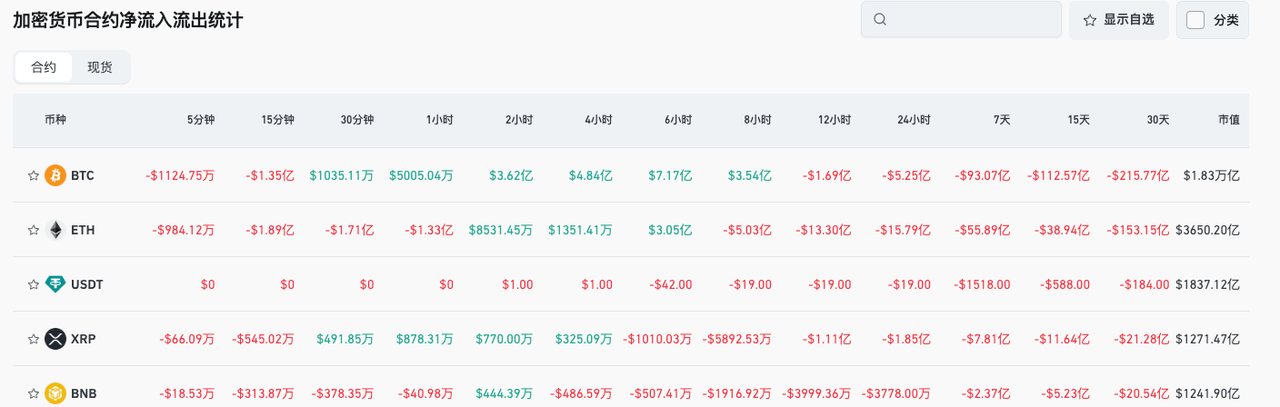Switch to the 现货 tab
1280x407 pixels.
point(100,68)
